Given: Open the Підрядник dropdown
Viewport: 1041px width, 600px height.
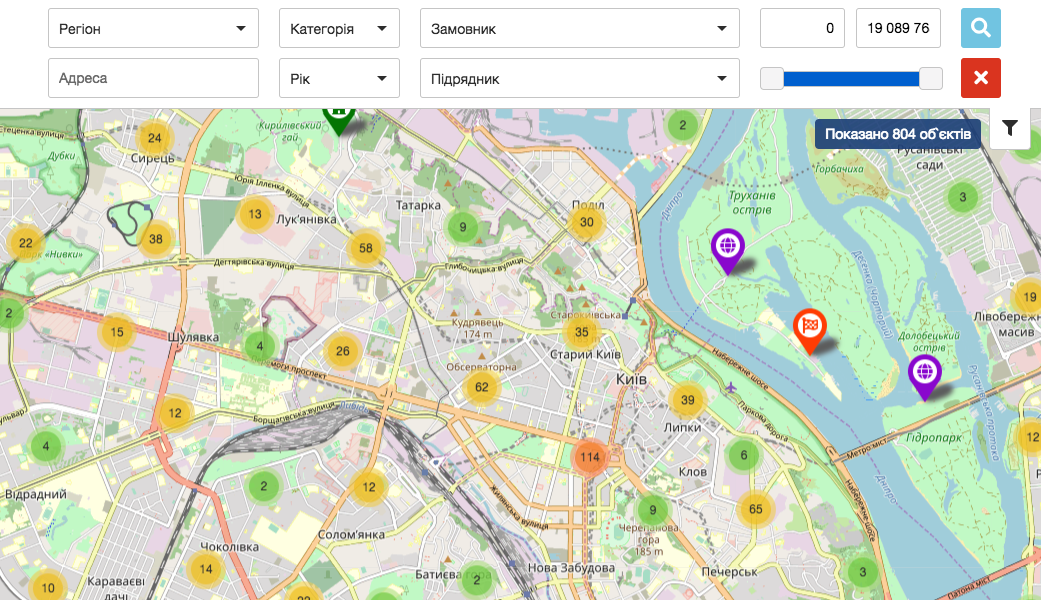Looking at the screenshot, I should pos(579,79).
